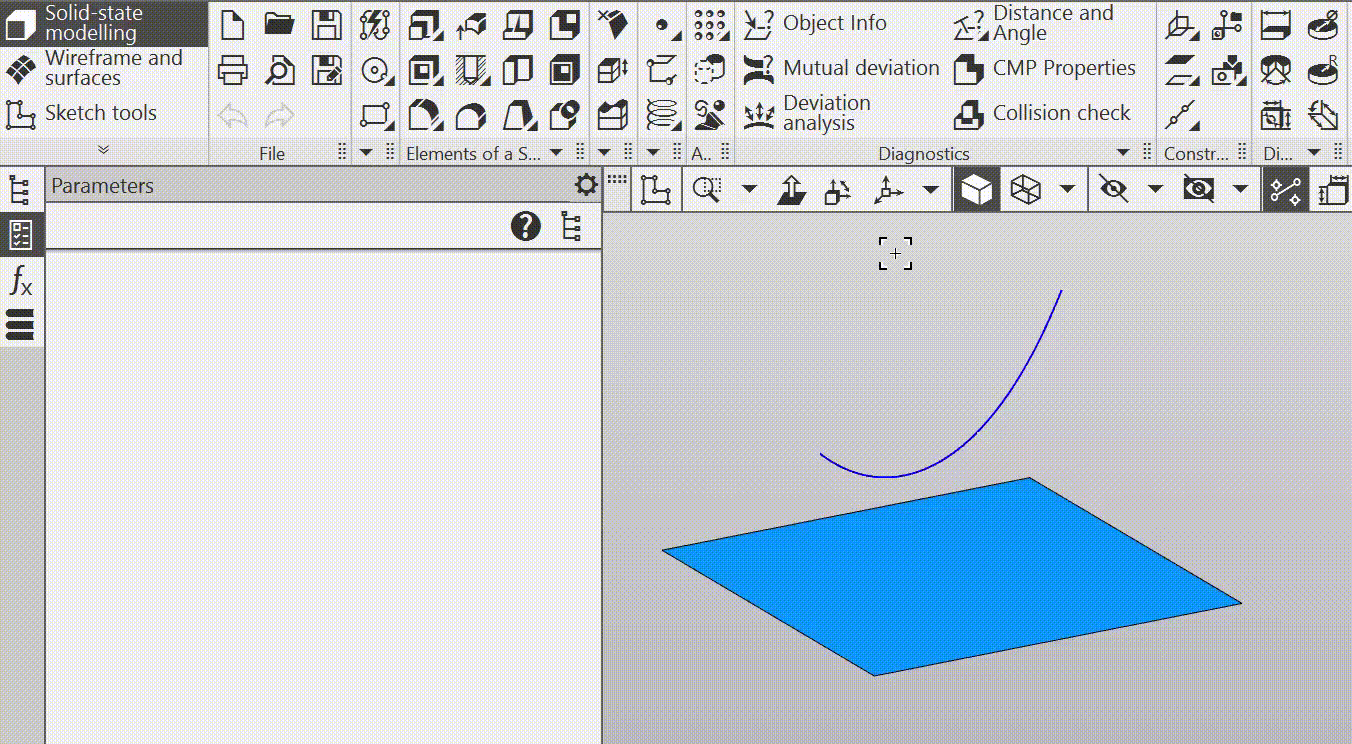Toggle wireframe display mode
1352x744 pixels.
pyautogui.click(x=1026, y=189)
